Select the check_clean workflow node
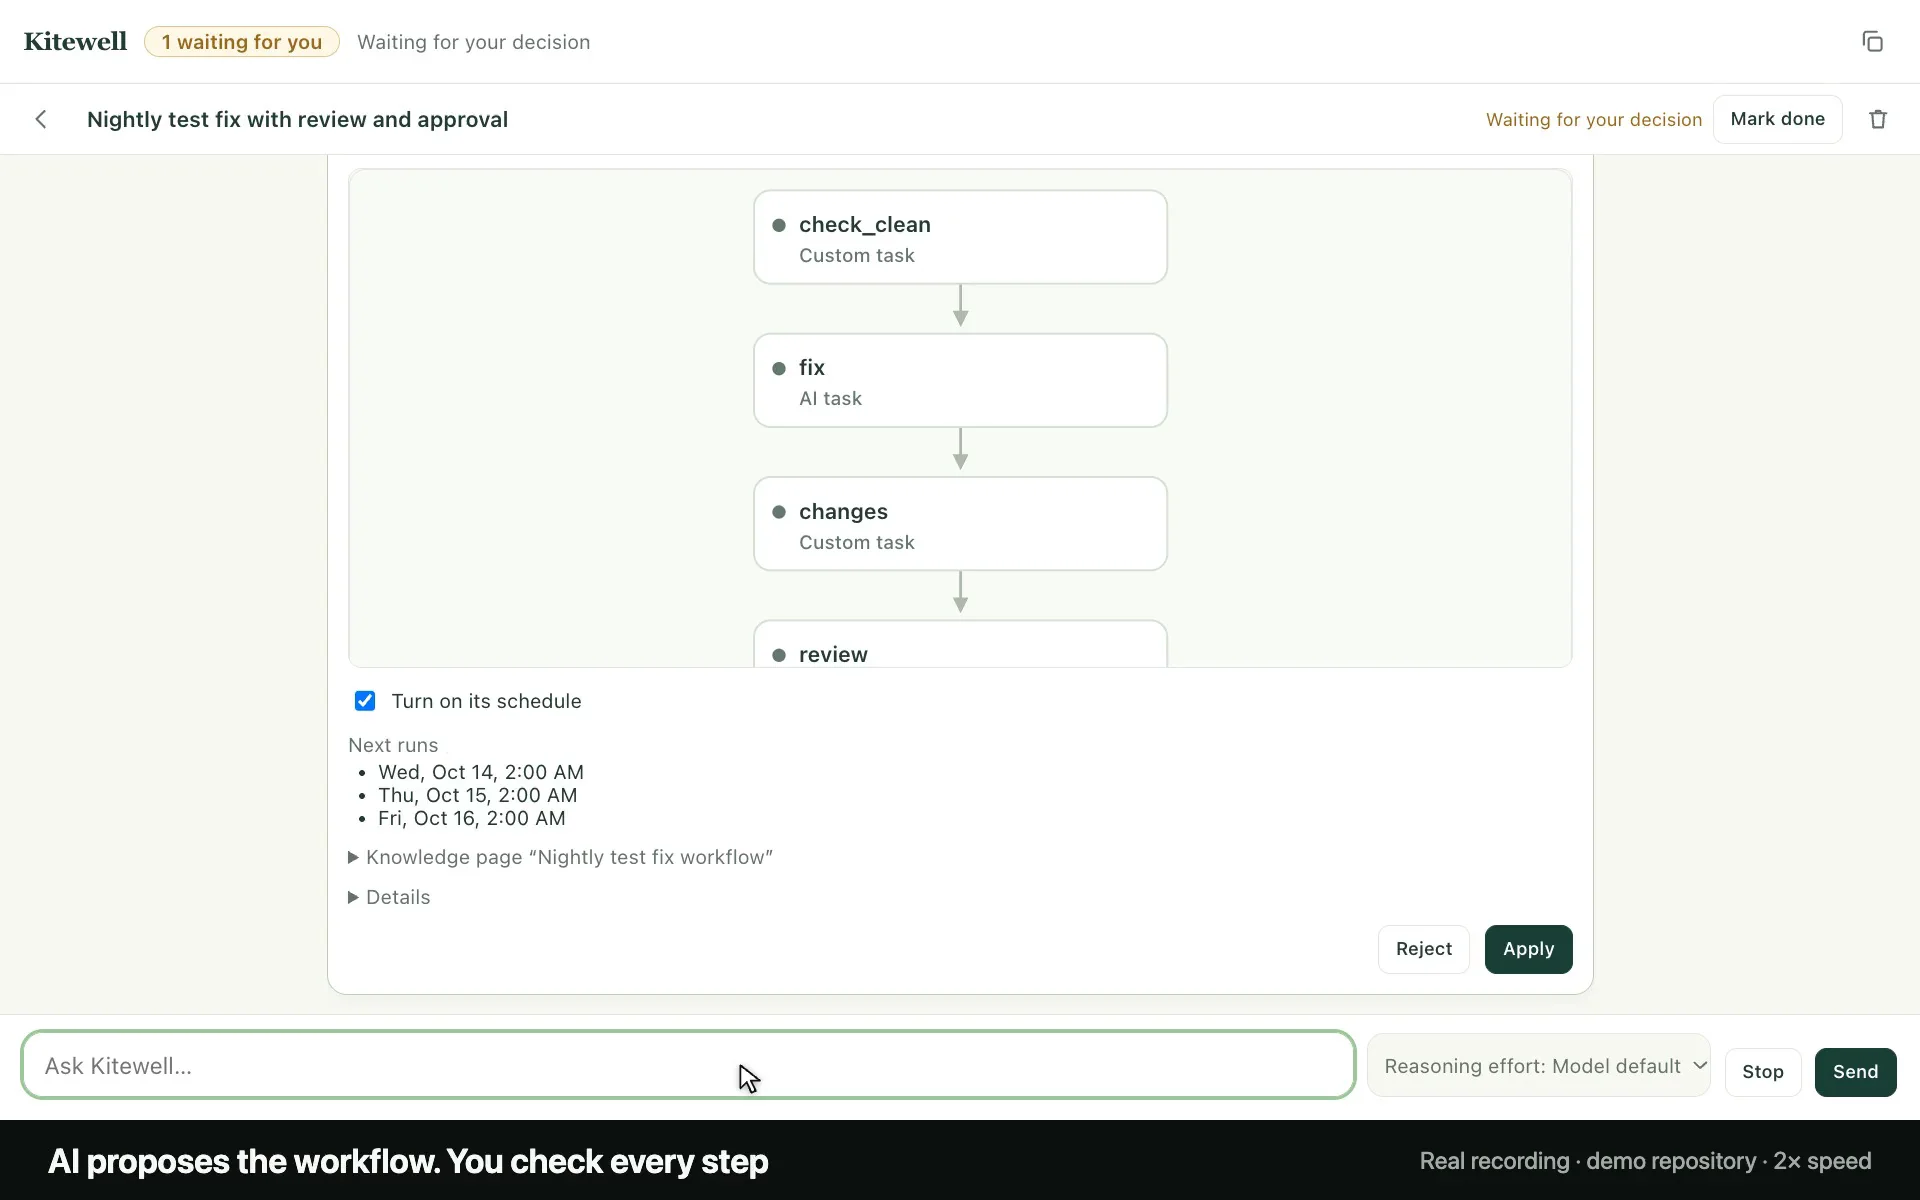1920x1200 pixels. [x=960, y=237]
